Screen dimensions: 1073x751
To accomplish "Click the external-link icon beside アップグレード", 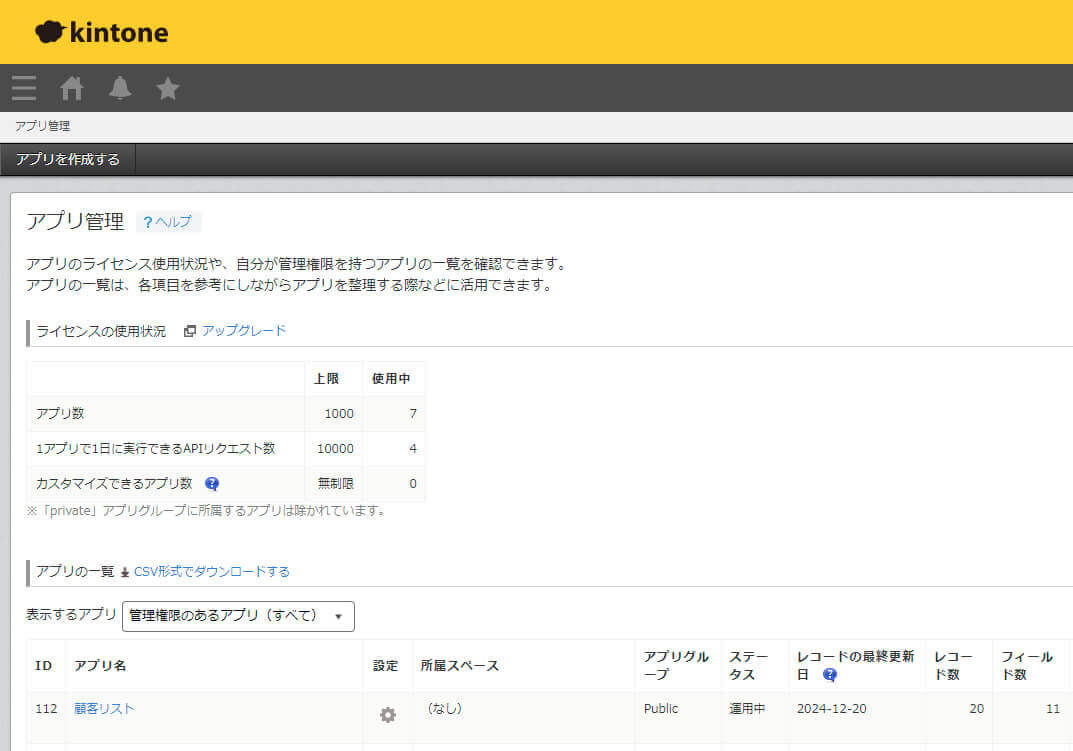I will [190, 330].
